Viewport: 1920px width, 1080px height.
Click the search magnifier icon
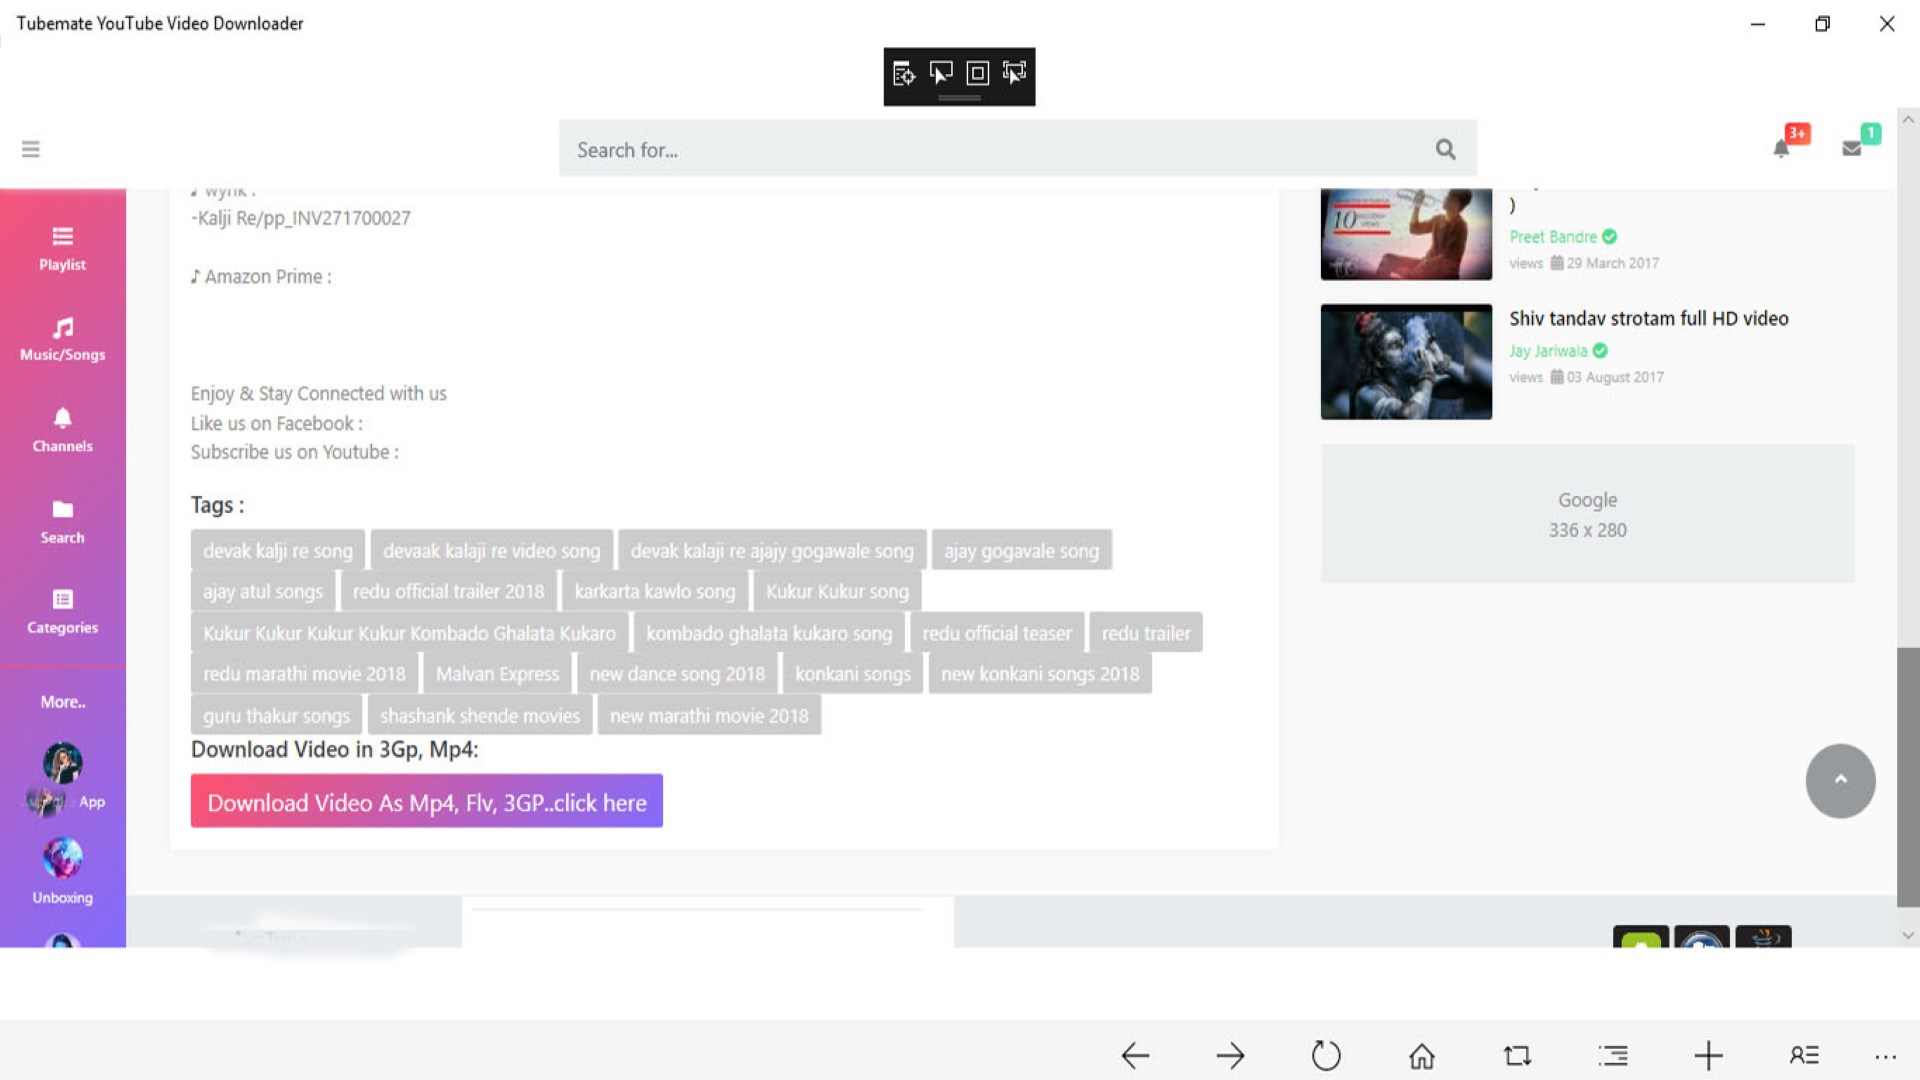[1445, 149]
